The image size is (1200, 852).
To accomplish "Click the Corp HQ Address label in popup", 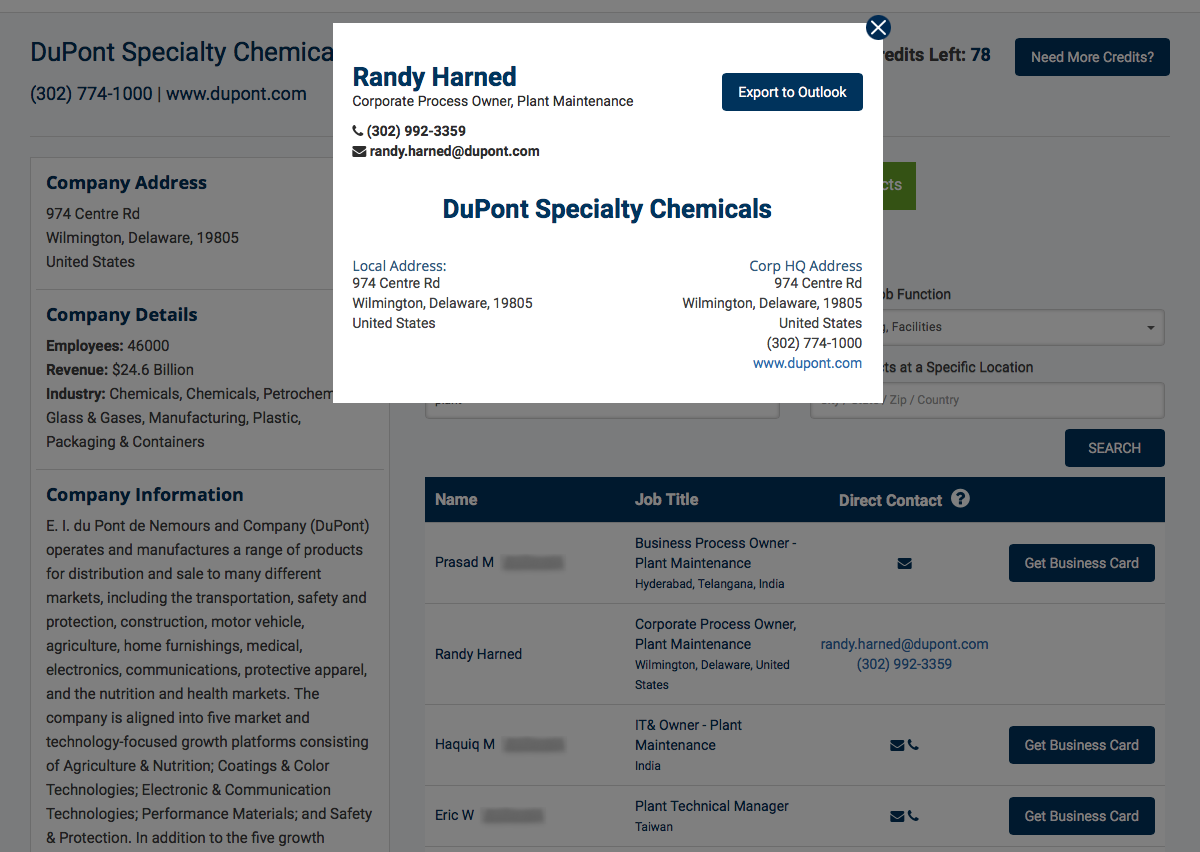I will point(805,266).
